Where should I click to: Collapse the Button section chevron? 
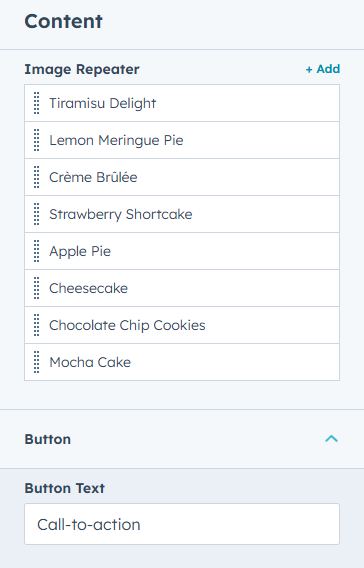[331, 439]
